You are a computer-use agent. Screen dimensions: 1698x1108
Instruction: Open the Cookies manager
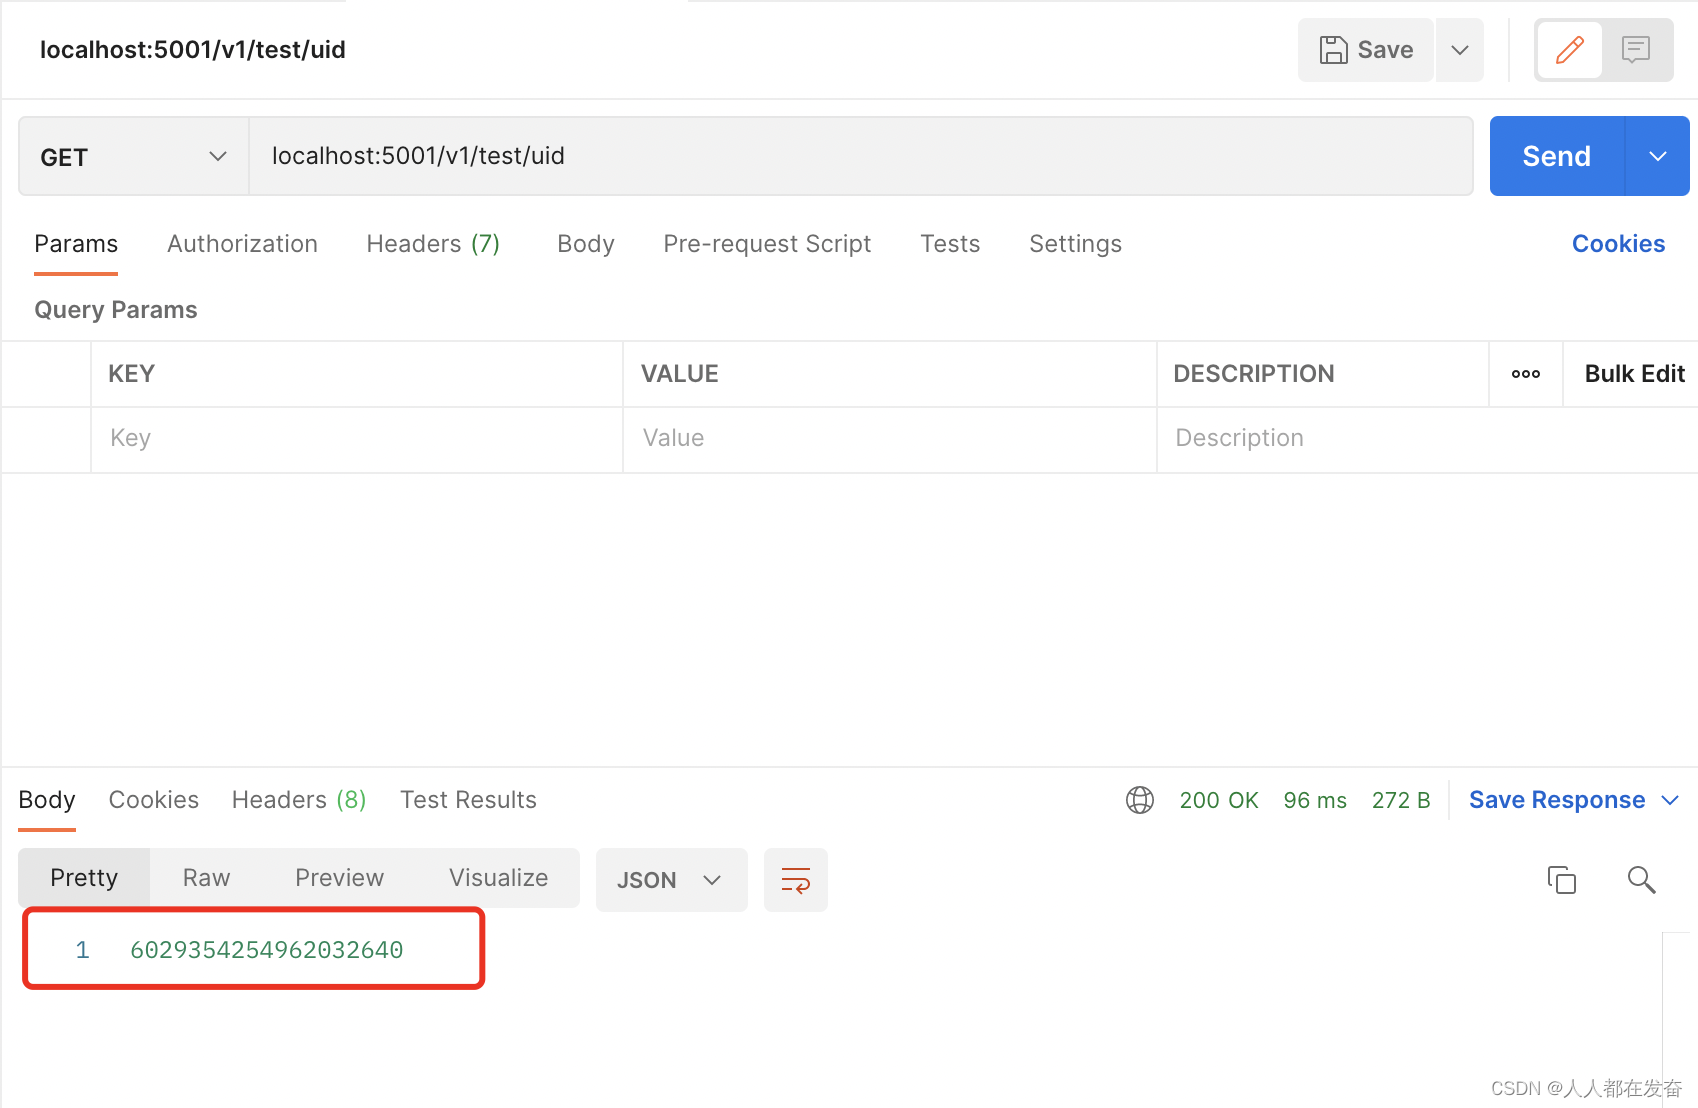pos(1617,243)
